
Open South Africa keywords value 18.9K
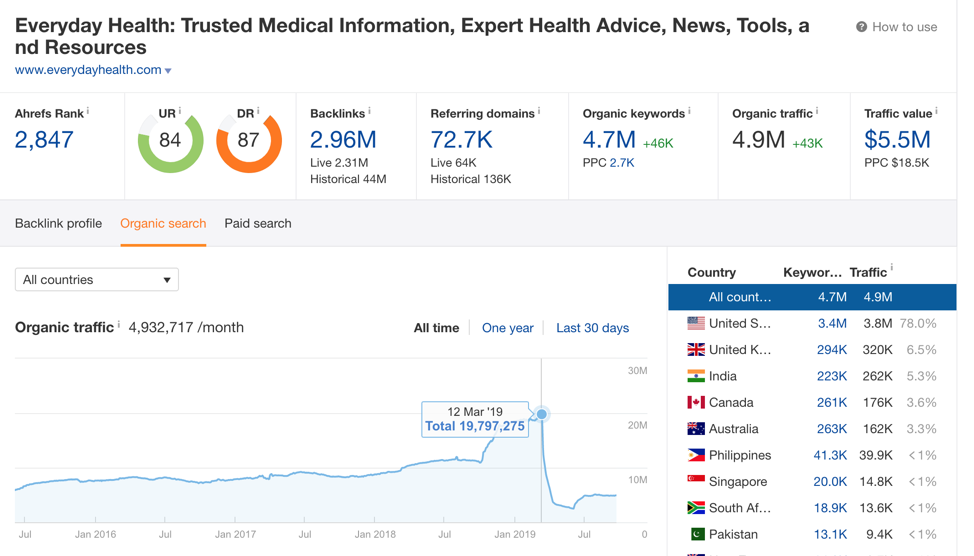pos(831,508)
